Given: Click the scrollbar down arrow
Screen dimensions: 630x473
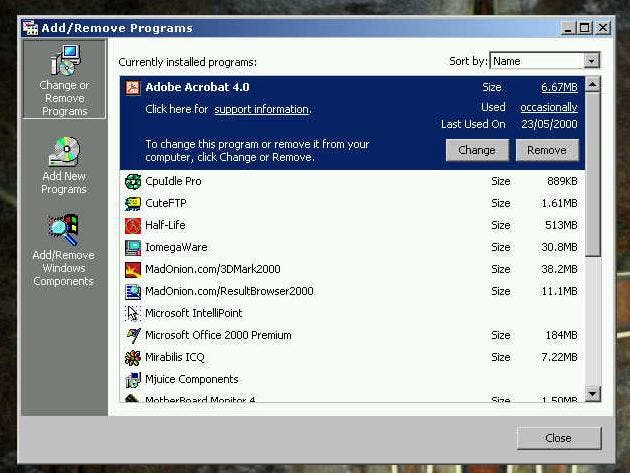Looking at the screenshot, I should pos(593,394).
